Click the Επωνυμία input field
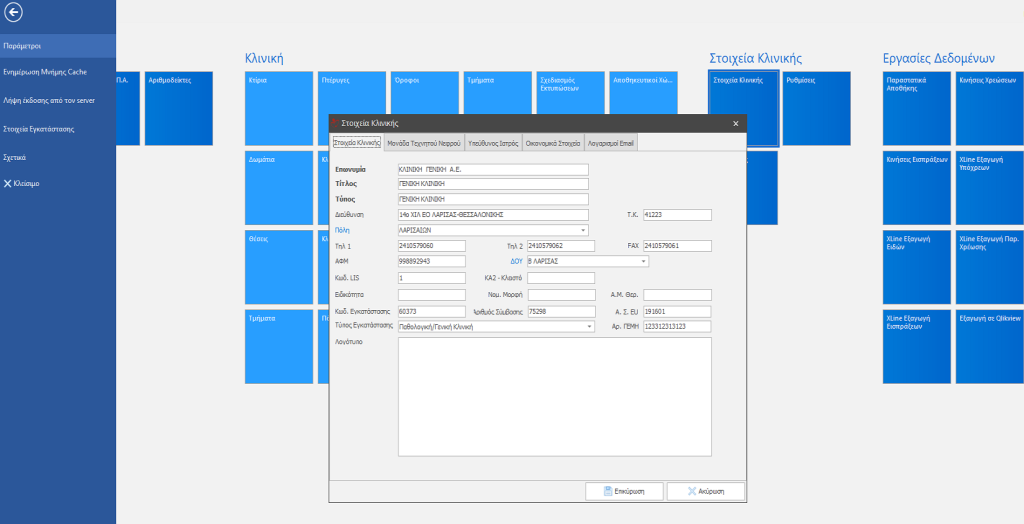1024x524 pixels. coord(493,169)
